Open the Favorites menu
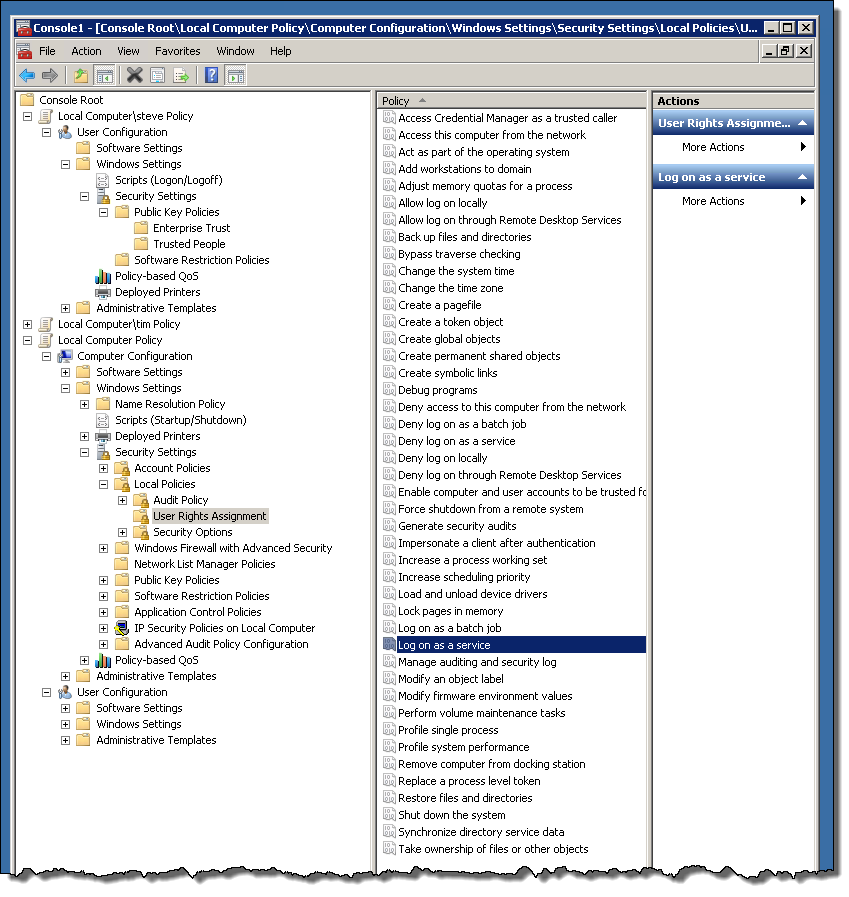The height and width of the screenshot is (897, 849). pyautogui.click(x=178, y=51)
